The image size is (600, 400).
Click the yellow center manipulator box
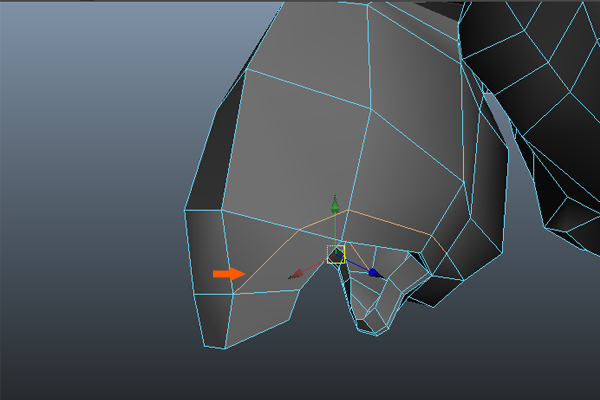click(x=336, y=255)
